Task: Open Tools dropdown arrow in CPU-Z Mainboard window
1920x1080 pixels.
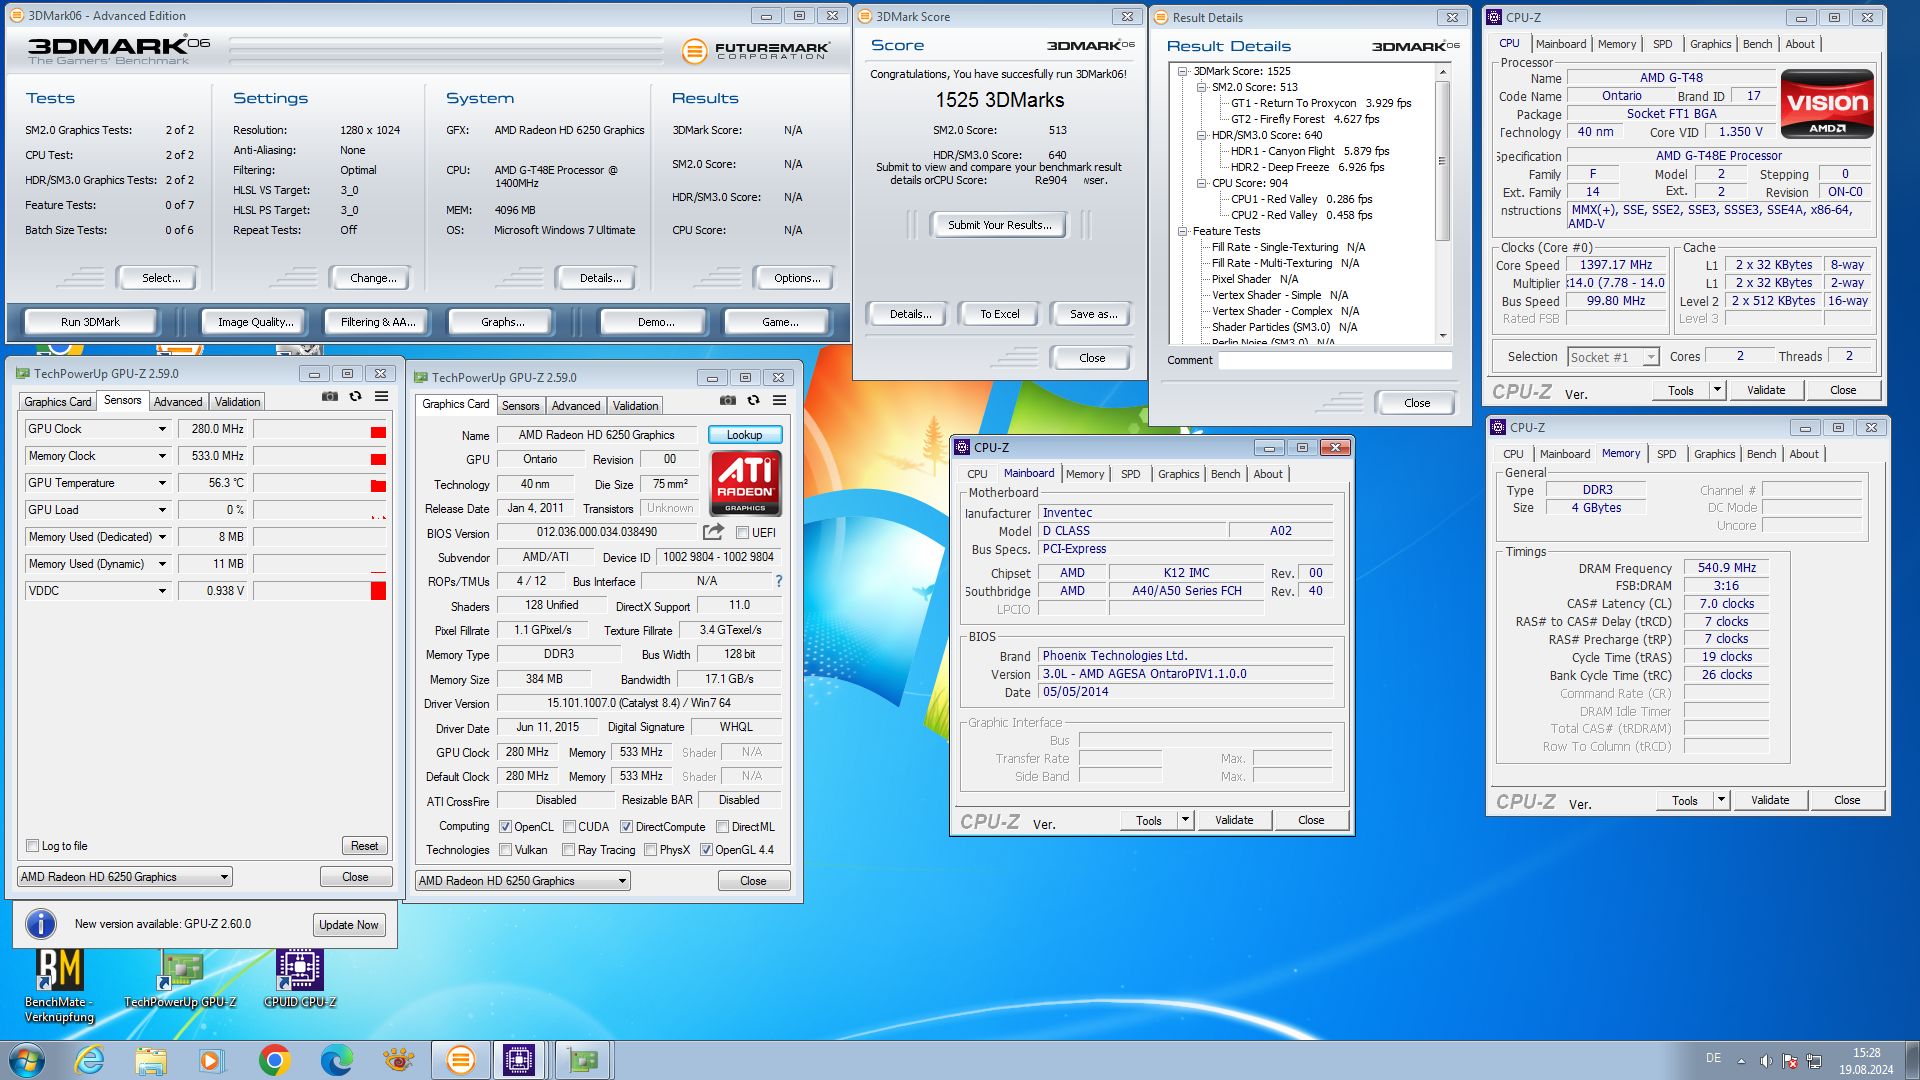Action: coord(1185,820)
